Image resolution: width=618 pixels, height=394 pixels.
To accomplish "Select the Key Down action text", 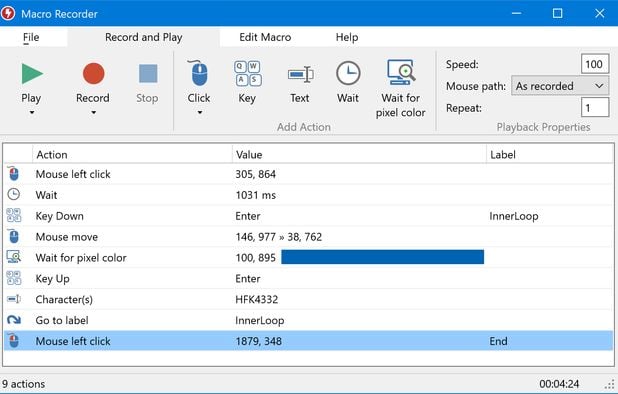I will 60,216.
